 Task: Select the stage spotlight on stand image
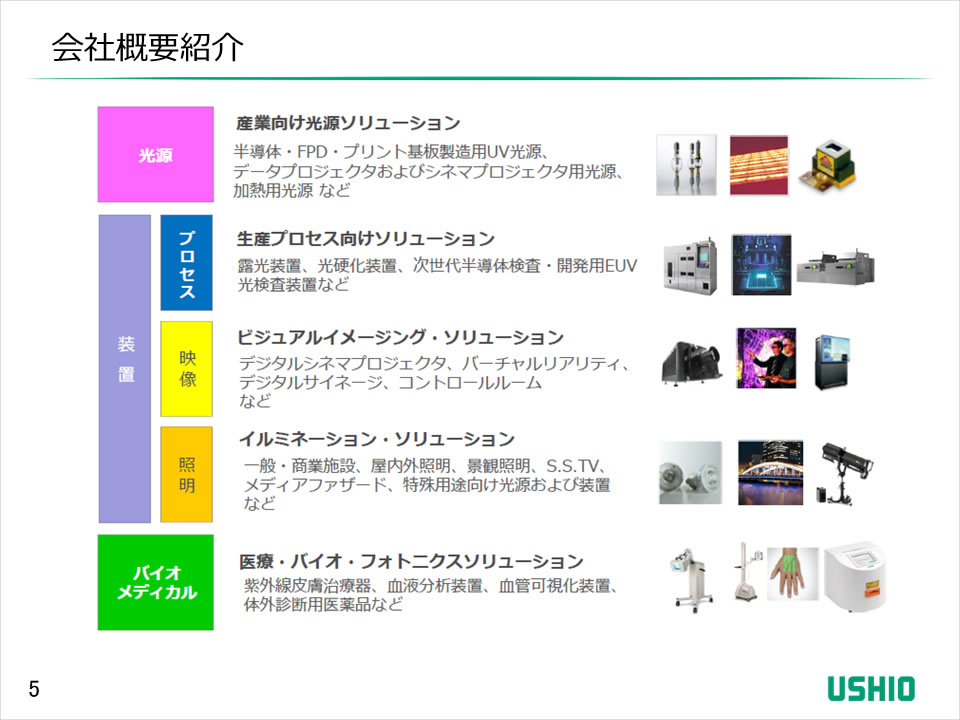tap(844, 472)
